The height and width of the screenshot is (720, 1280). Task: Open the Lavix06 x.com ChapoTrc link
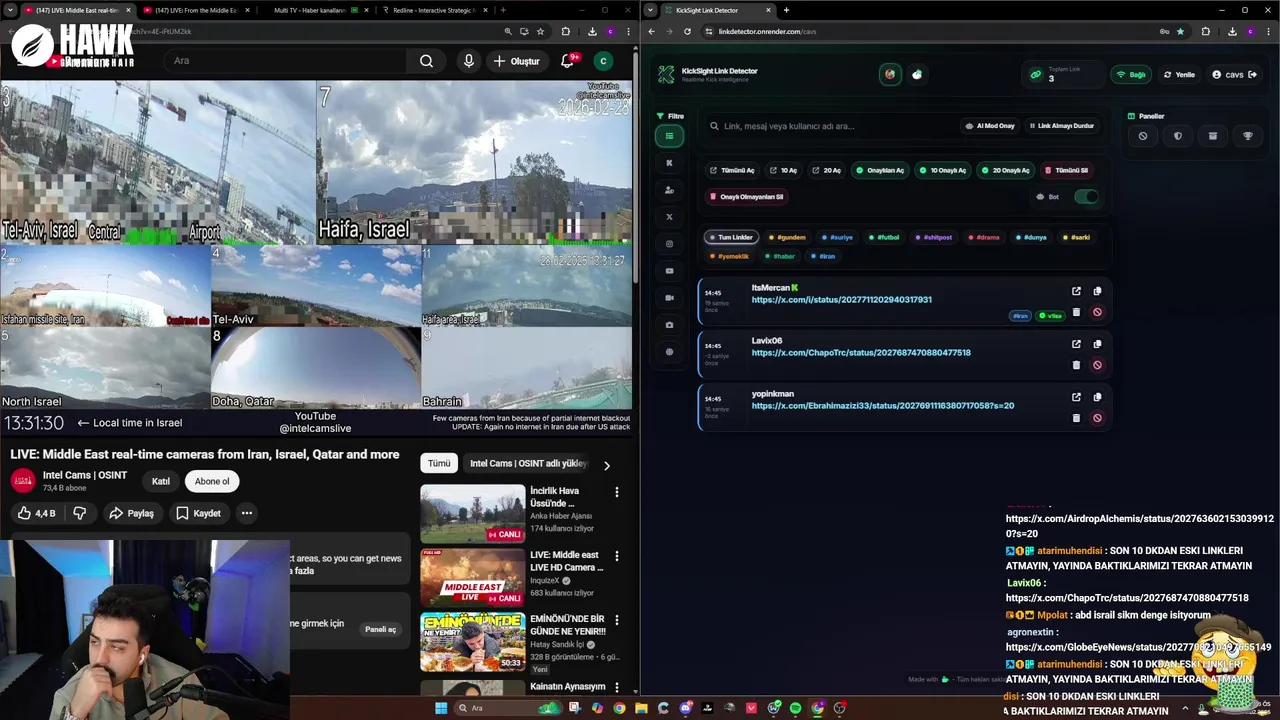[861, 353]
